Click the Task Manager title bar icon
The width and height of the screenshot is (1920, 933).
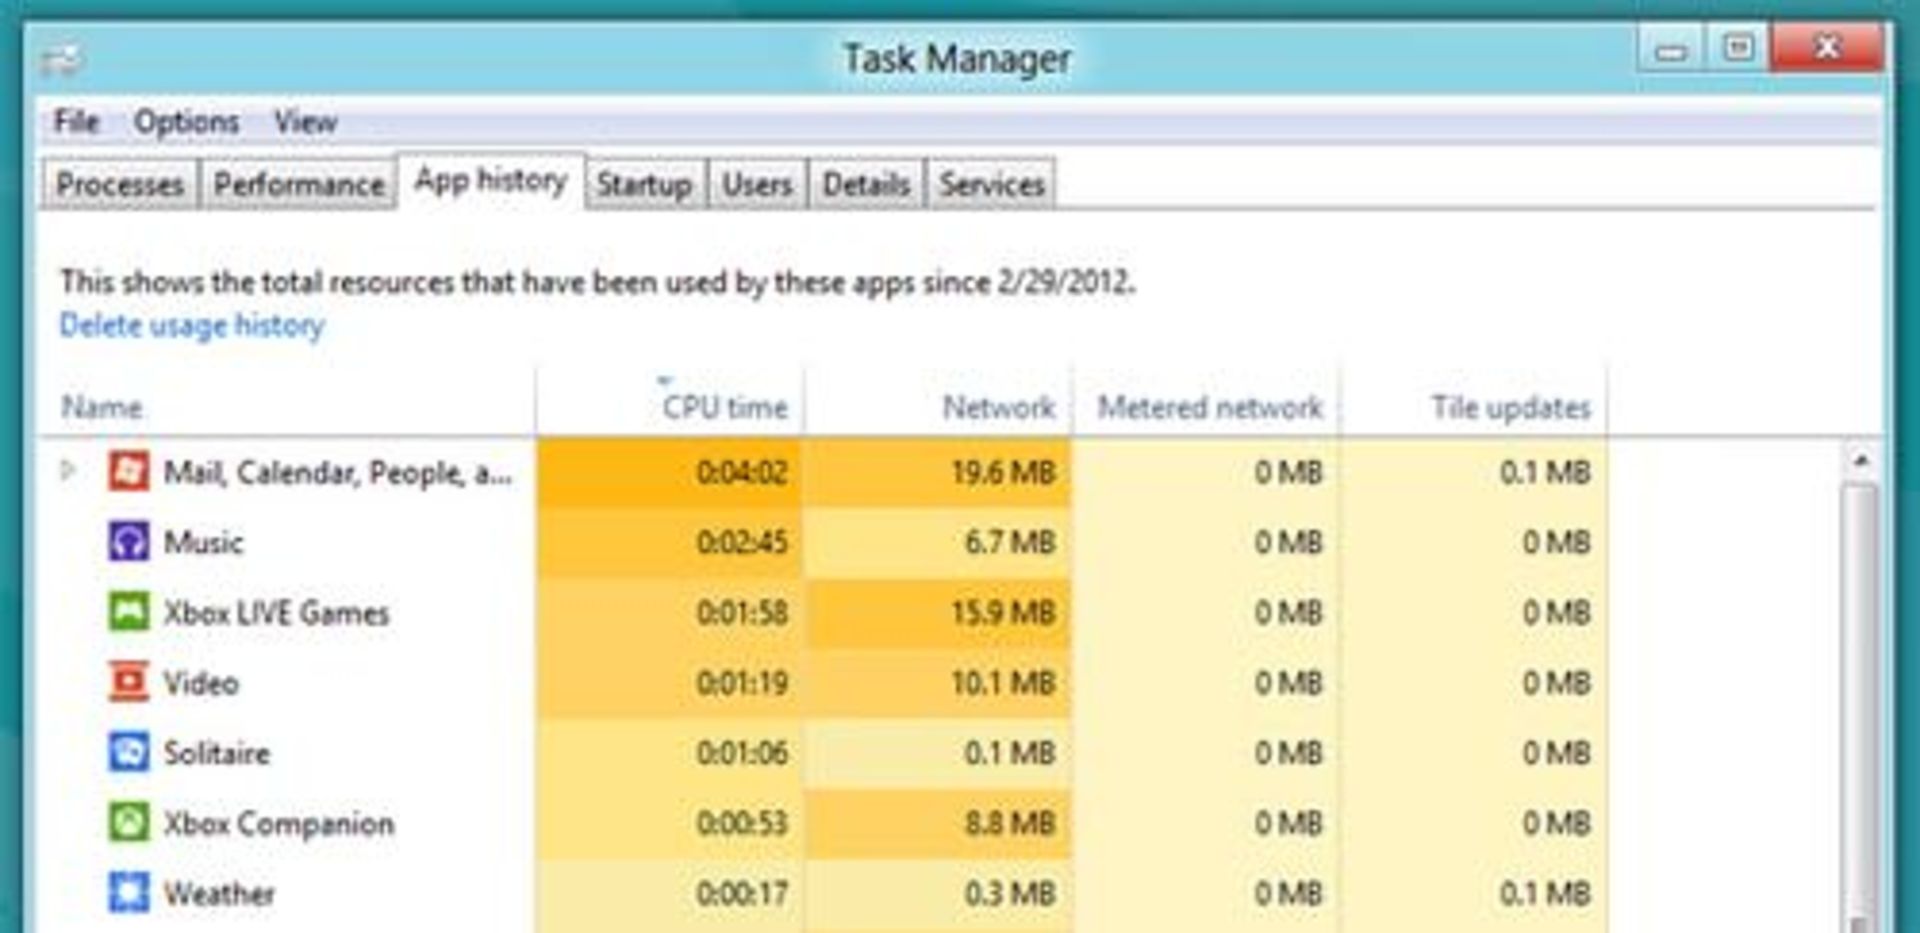[62, 58]
